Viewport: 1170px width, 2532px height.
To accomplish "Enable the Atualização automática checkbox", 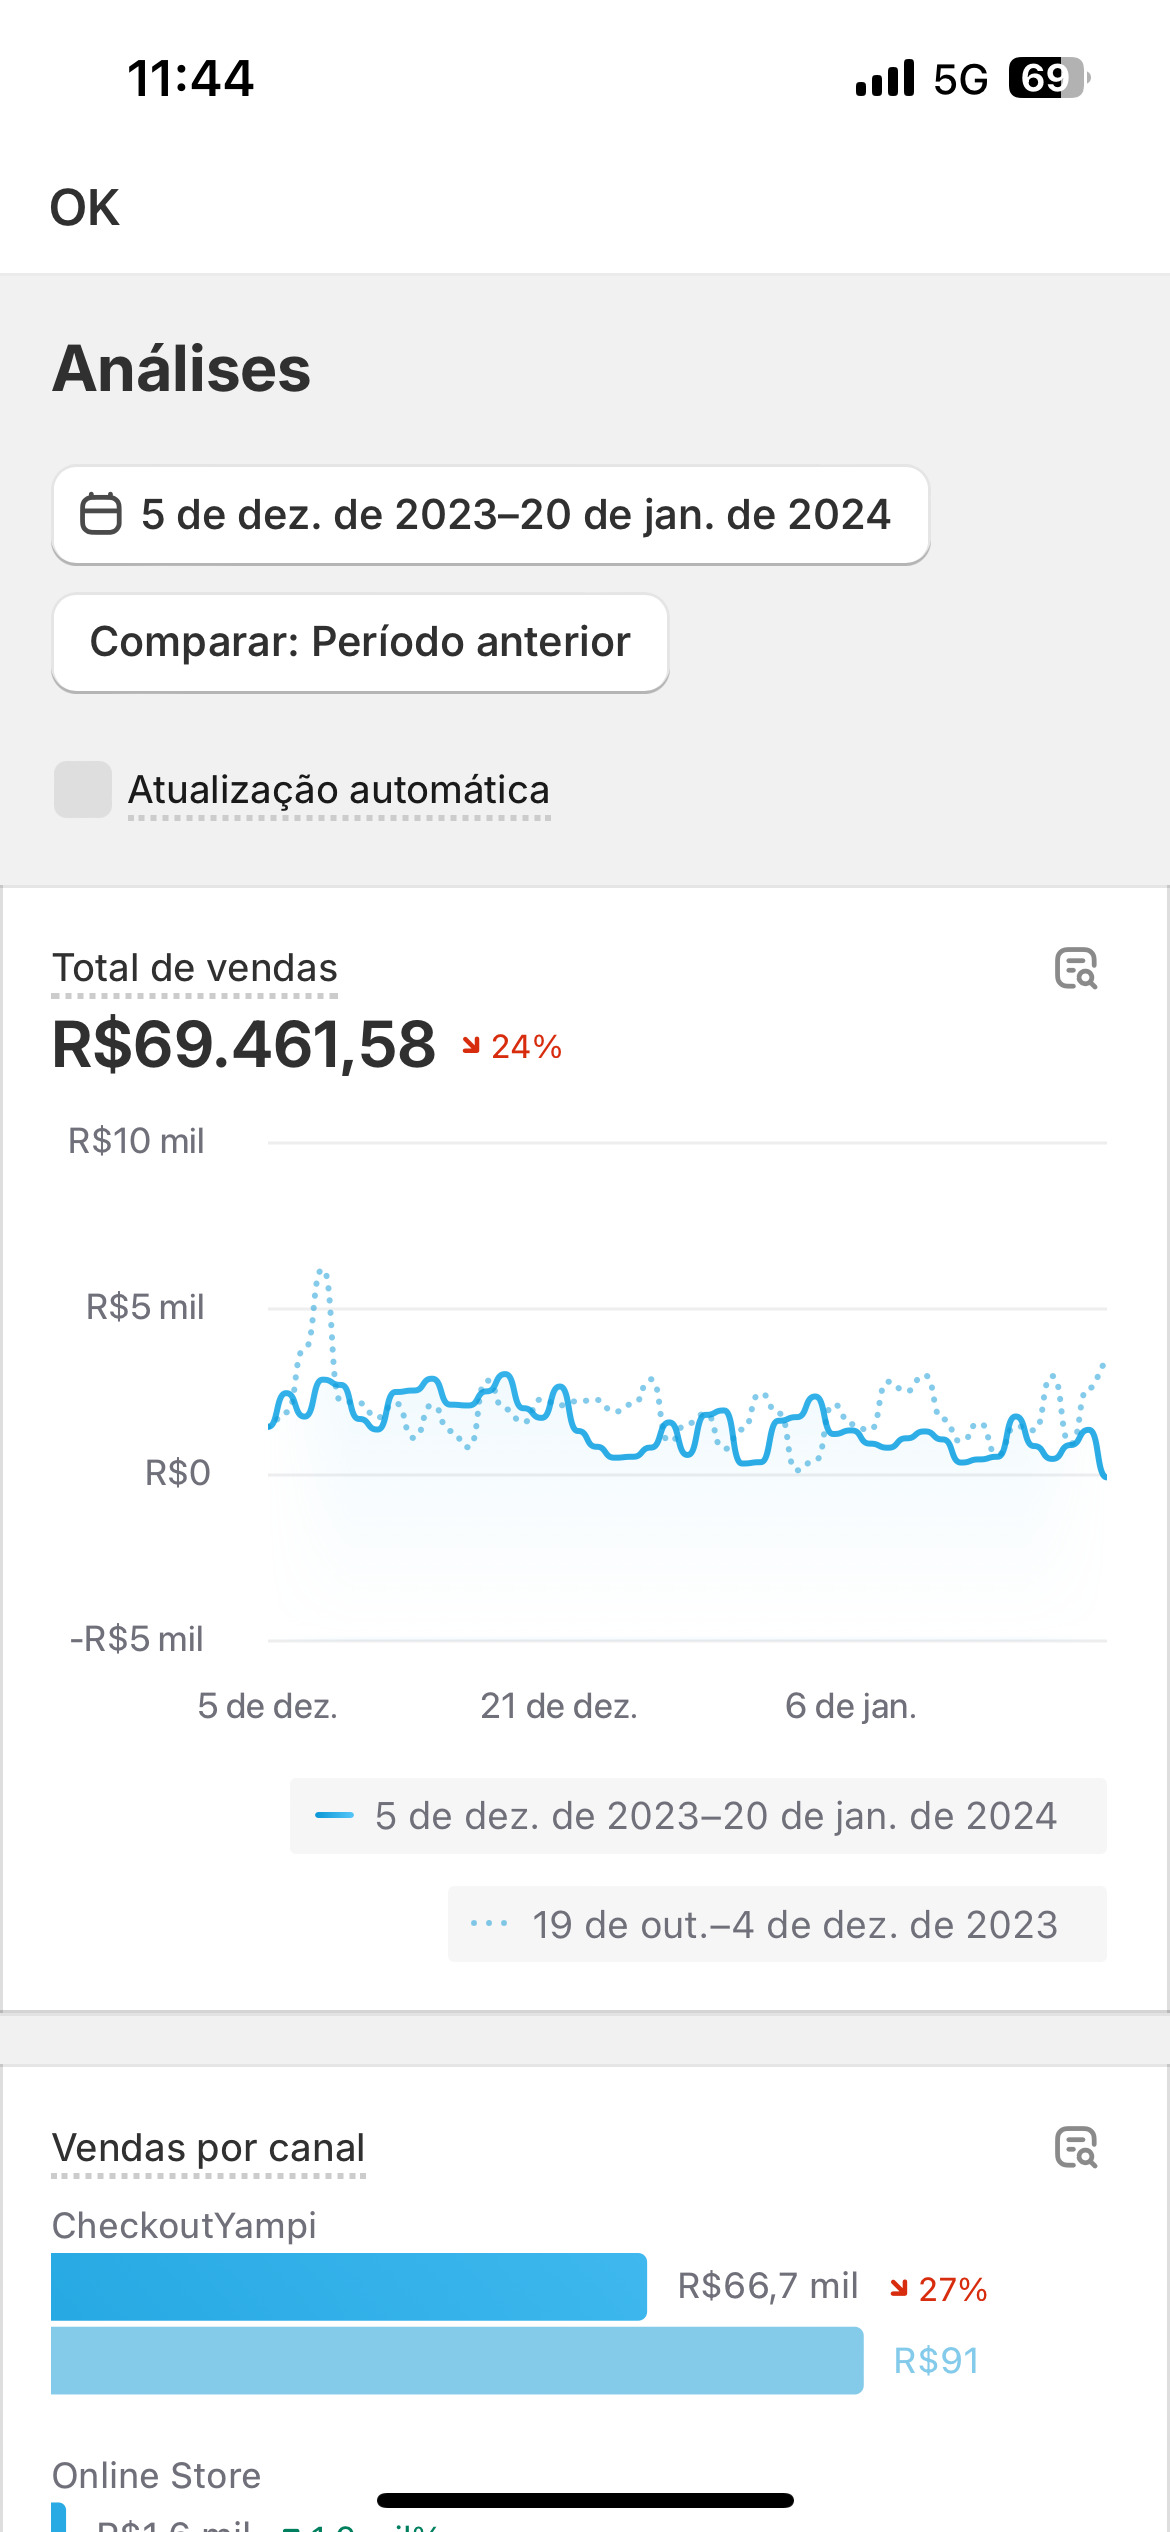I will (83, 790).
